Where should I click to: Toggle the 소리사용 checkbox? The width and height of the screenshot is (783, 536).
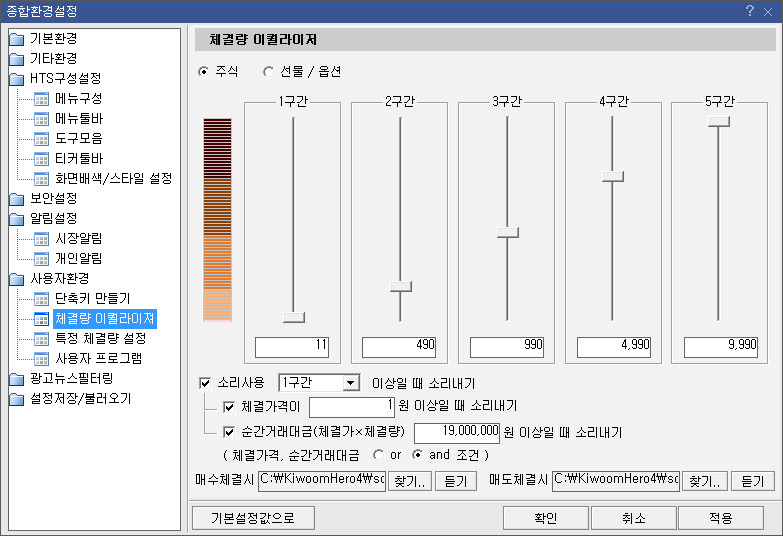[205, 383]
